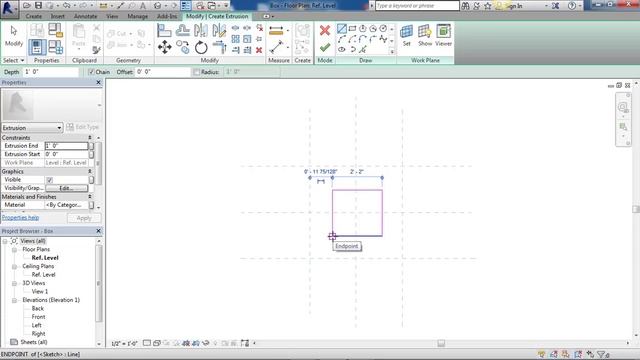Image resolution: width=640 pixels, height=360 pixels.
Task: Click the Offset input field
Action: click(x=162, y=72)
